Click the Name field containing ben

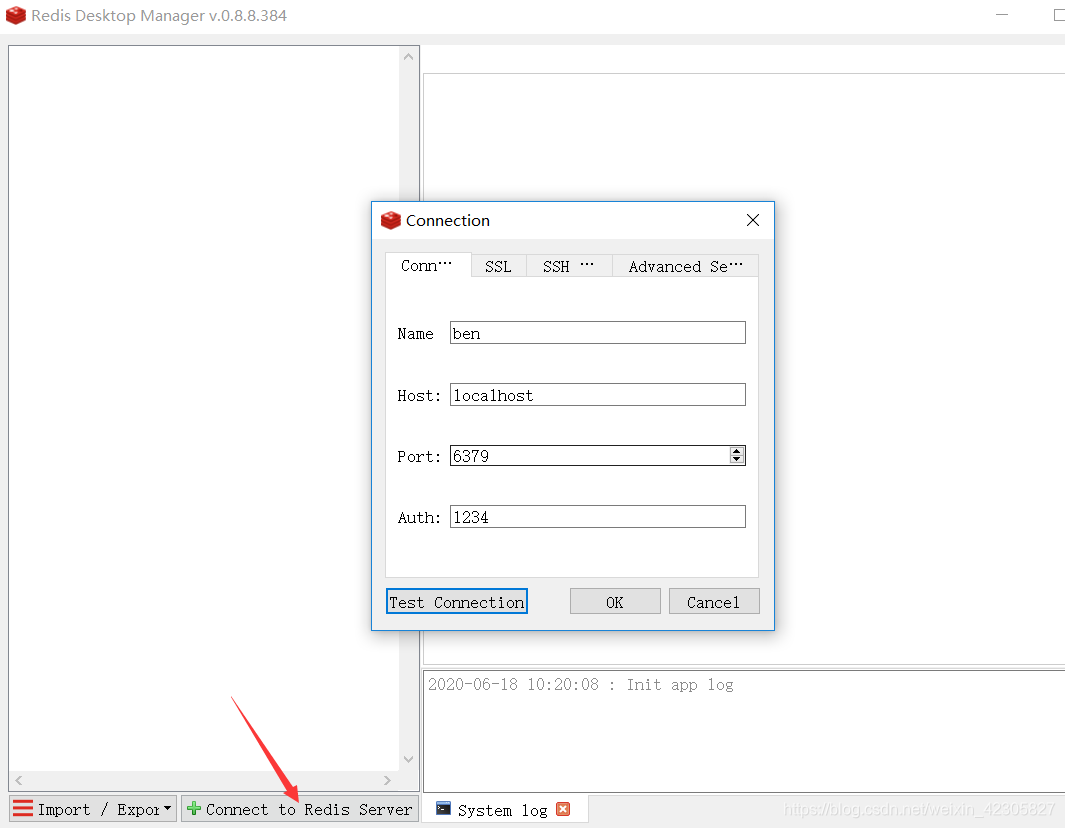[598, 333]
